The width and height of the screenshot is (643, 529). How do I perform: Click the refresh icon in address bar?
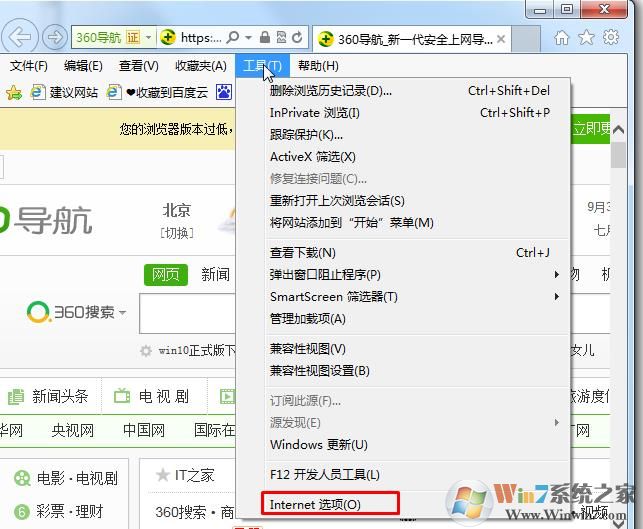(298, 38)
